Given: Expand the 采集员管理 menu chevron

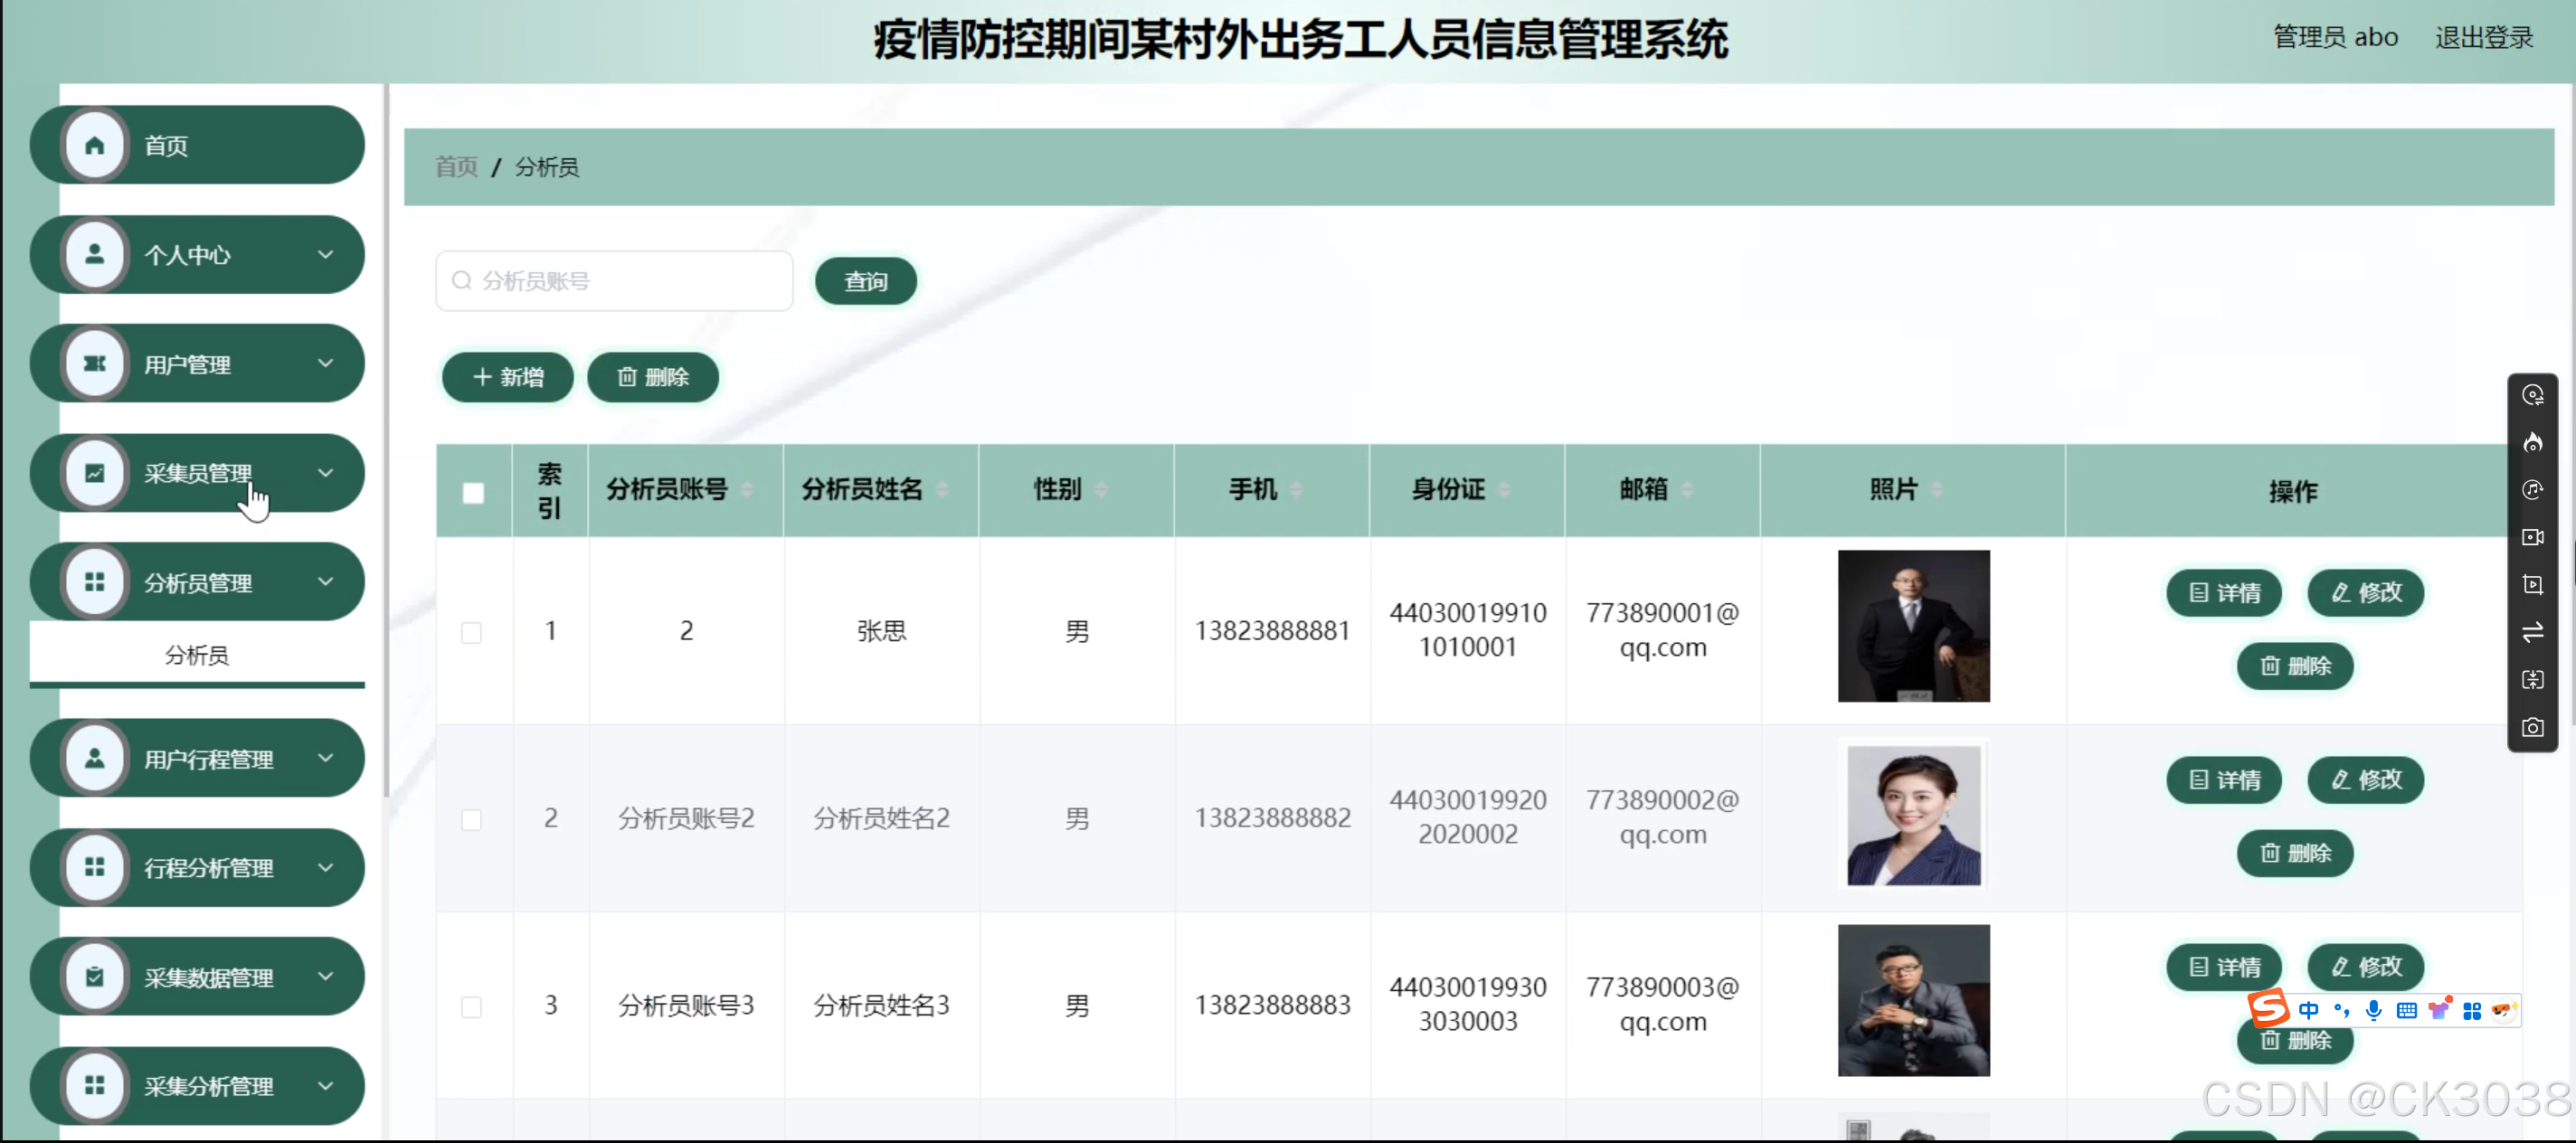Looking at the screenshot, I should [x=325, y=473].
